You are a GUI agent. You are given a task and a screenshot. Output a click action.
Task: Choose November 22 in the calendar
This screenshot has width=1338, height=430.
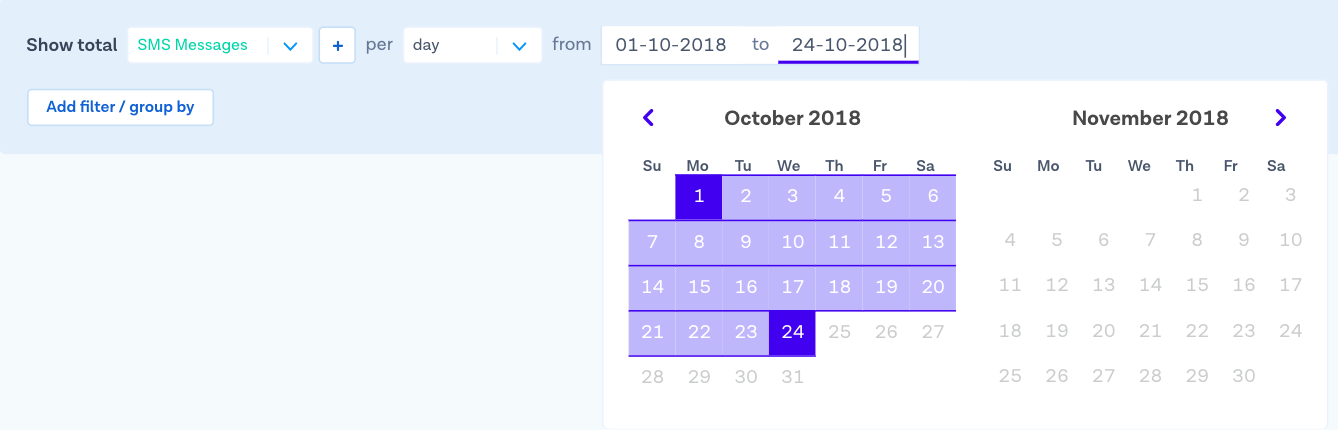(1197, 332)
